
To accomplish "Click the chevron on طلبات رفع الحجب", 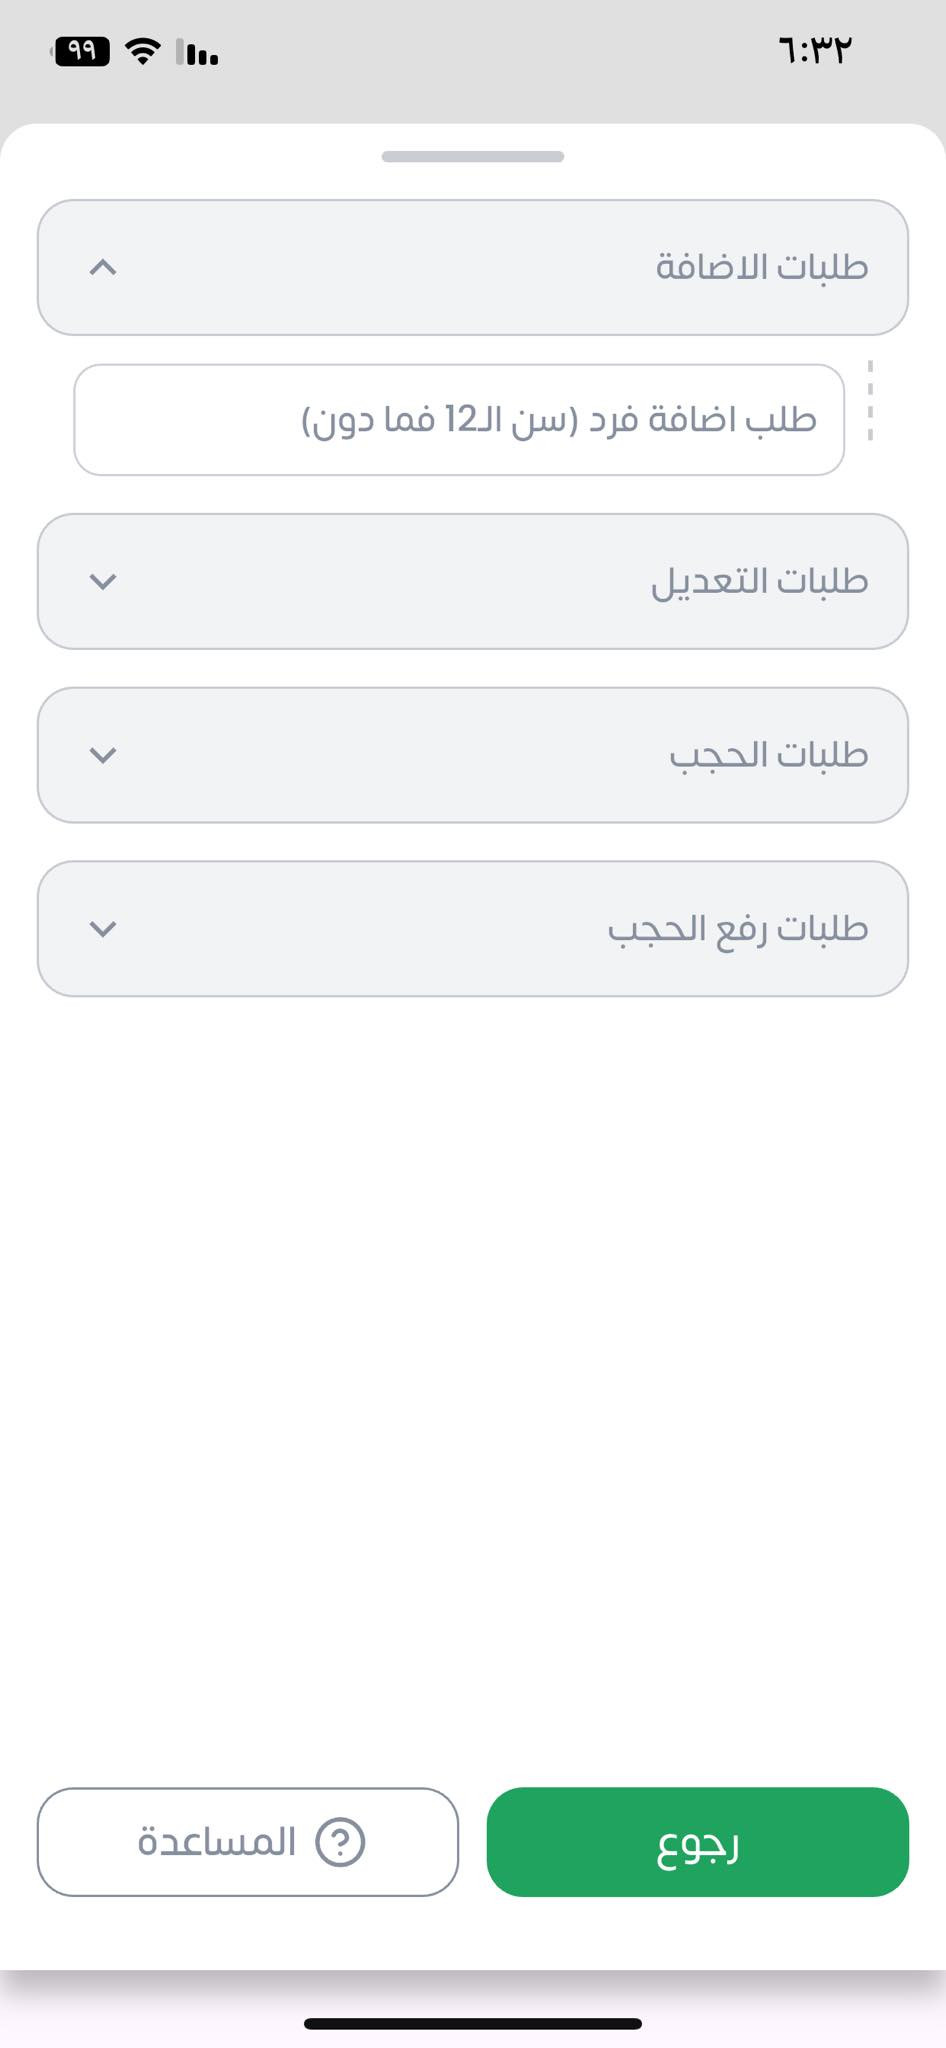I will pos(103,929).
